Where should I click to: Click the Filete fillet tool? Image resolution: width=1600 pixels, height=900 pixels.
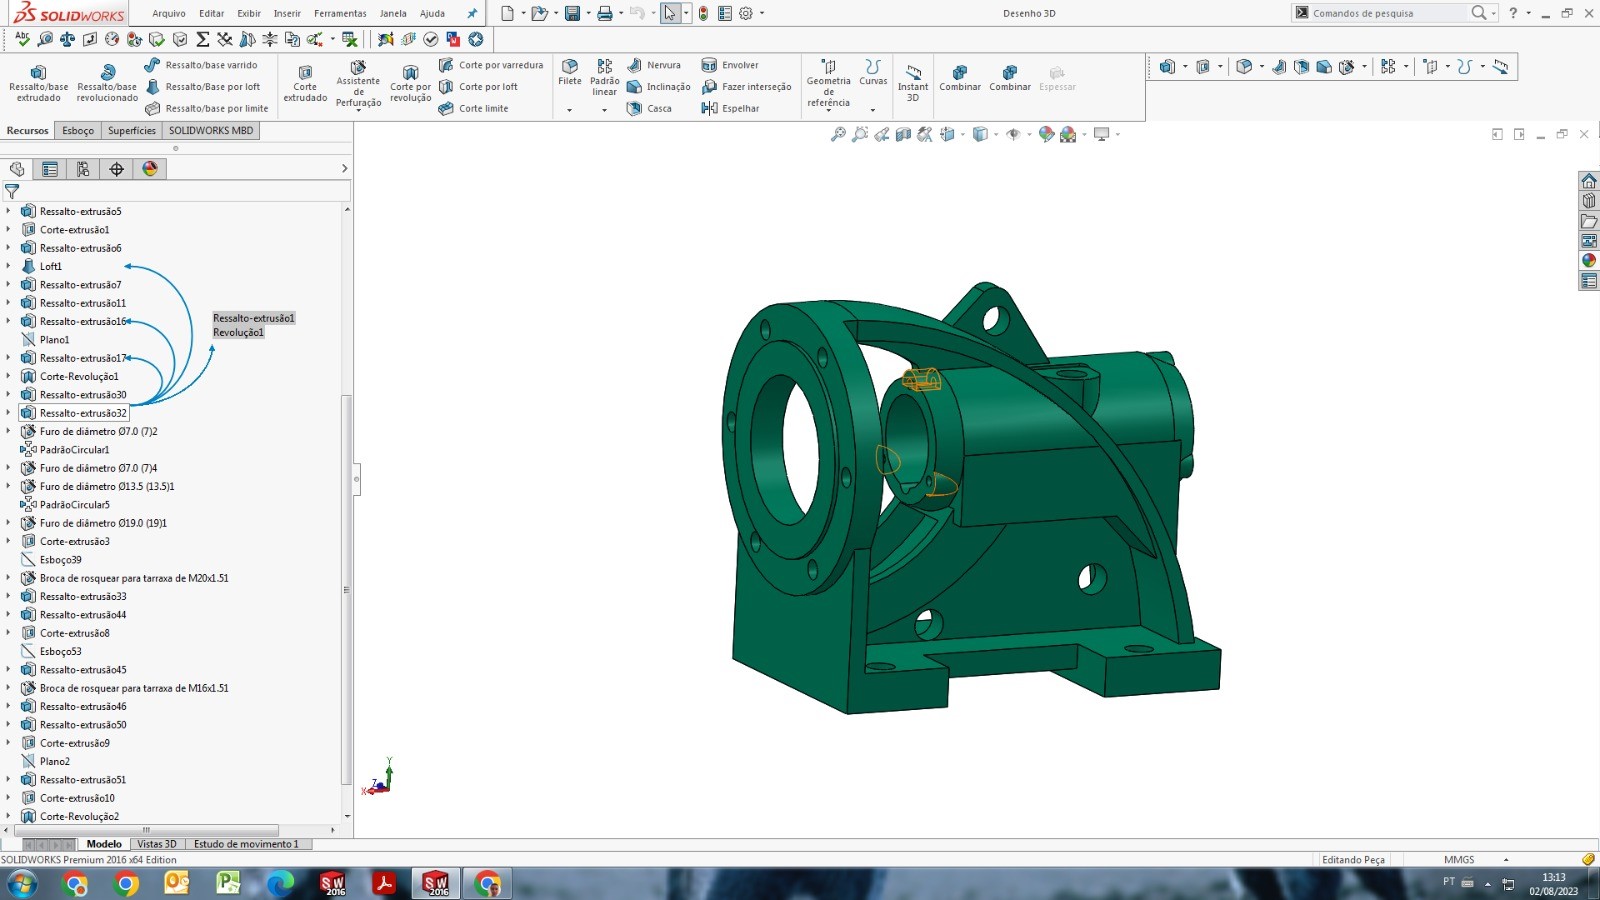[x=570, y=72]
